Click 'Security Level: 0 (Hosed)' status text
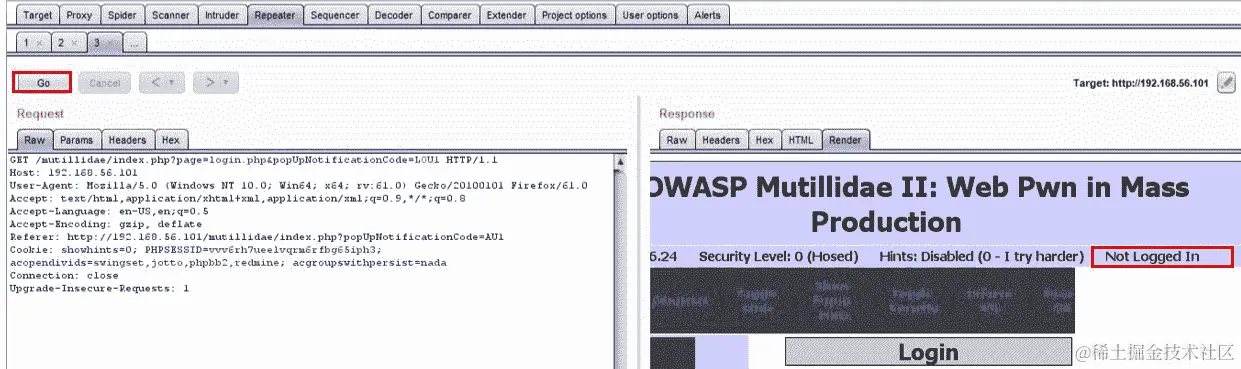 coord(778,257)
